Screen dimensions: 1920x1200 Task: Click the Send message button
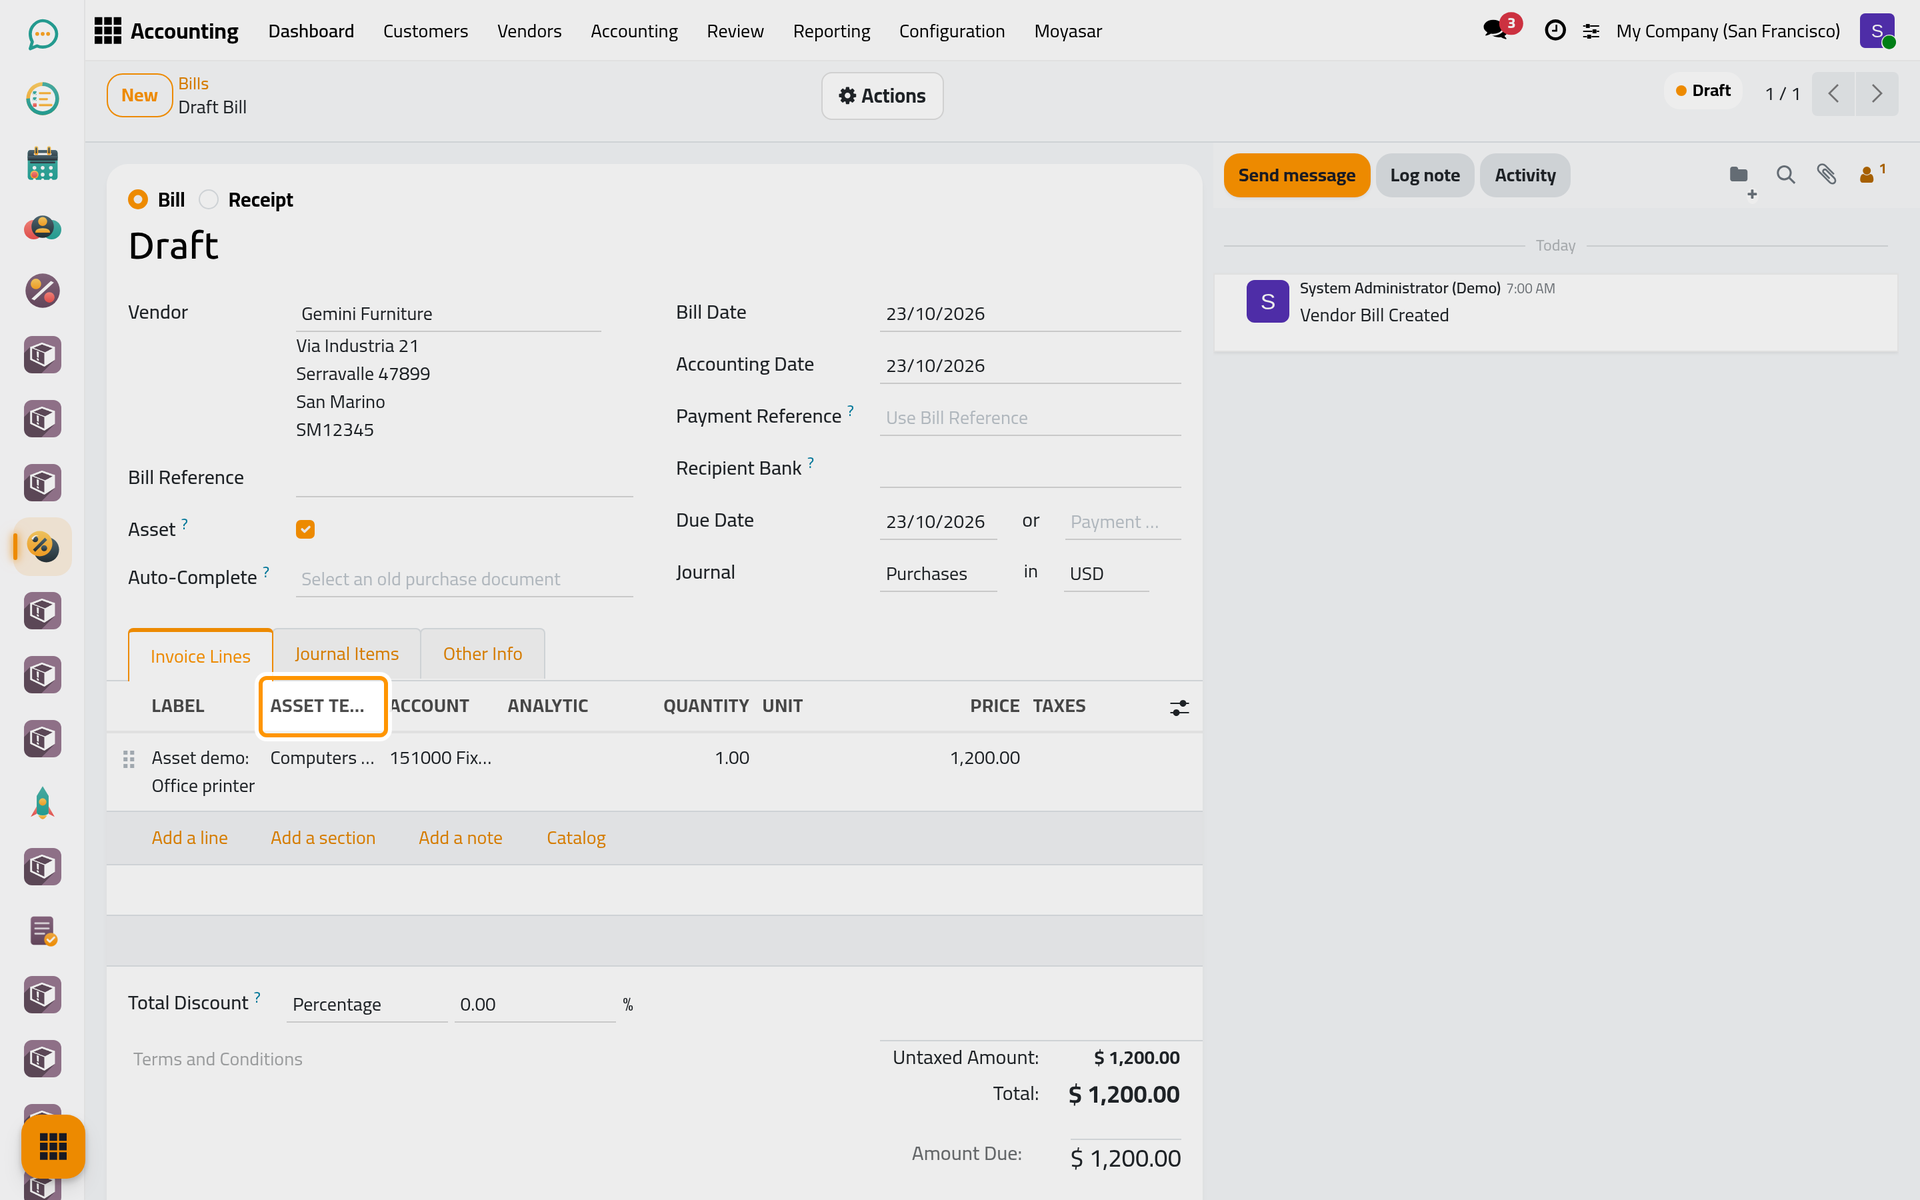(x=1296, y=175)
